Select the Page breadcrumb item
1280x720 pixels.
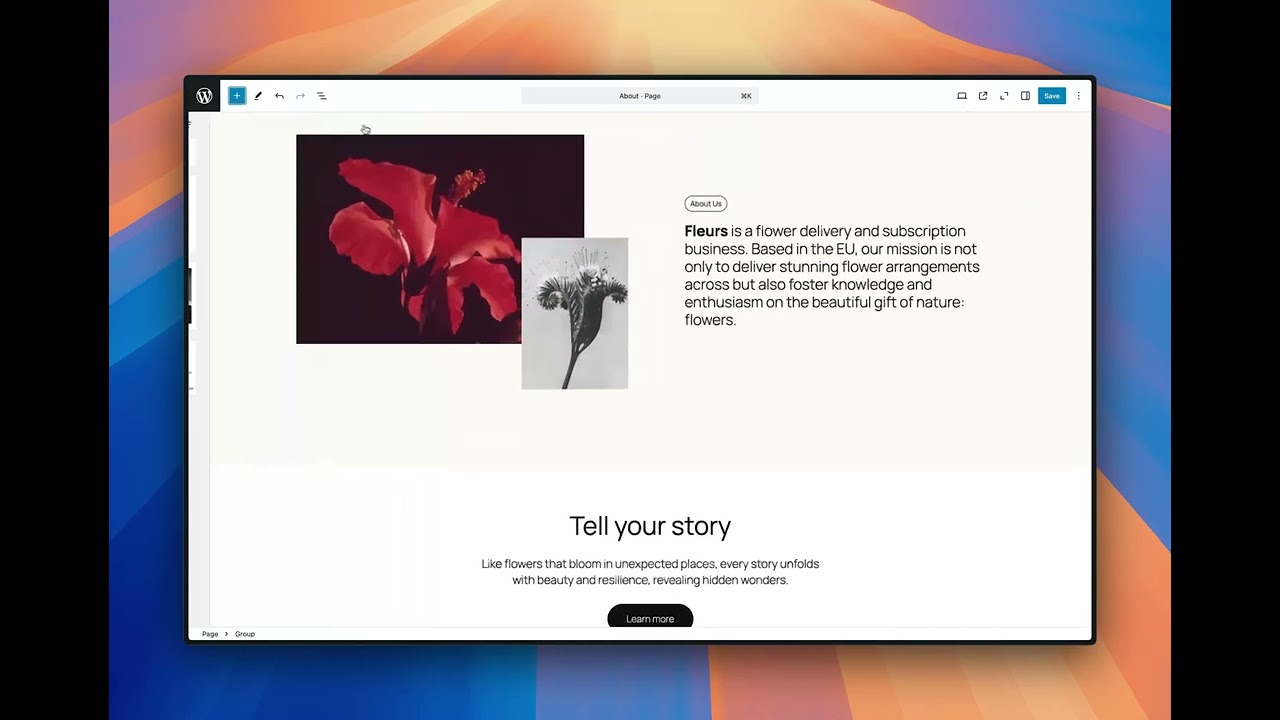[x=210, y=634]
